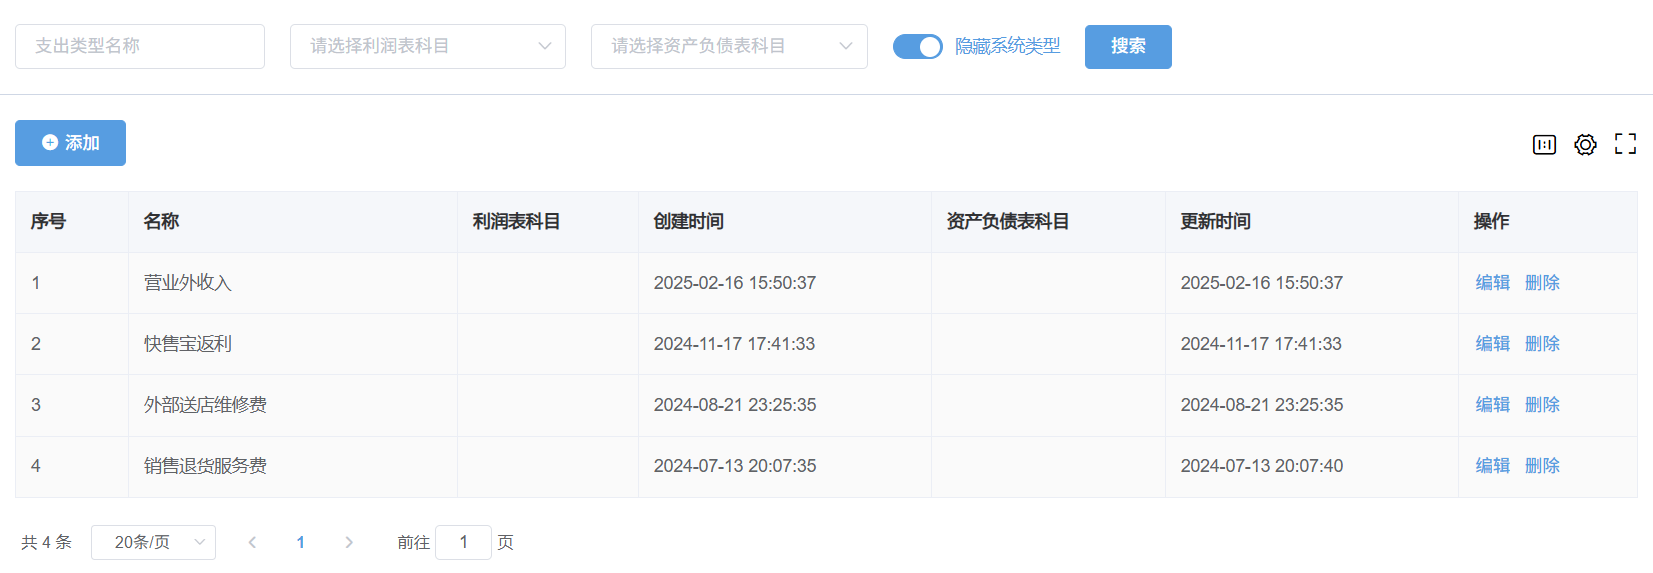Edit the 快售宝返利 row

pyautogui.click(x=1492, y=344)
